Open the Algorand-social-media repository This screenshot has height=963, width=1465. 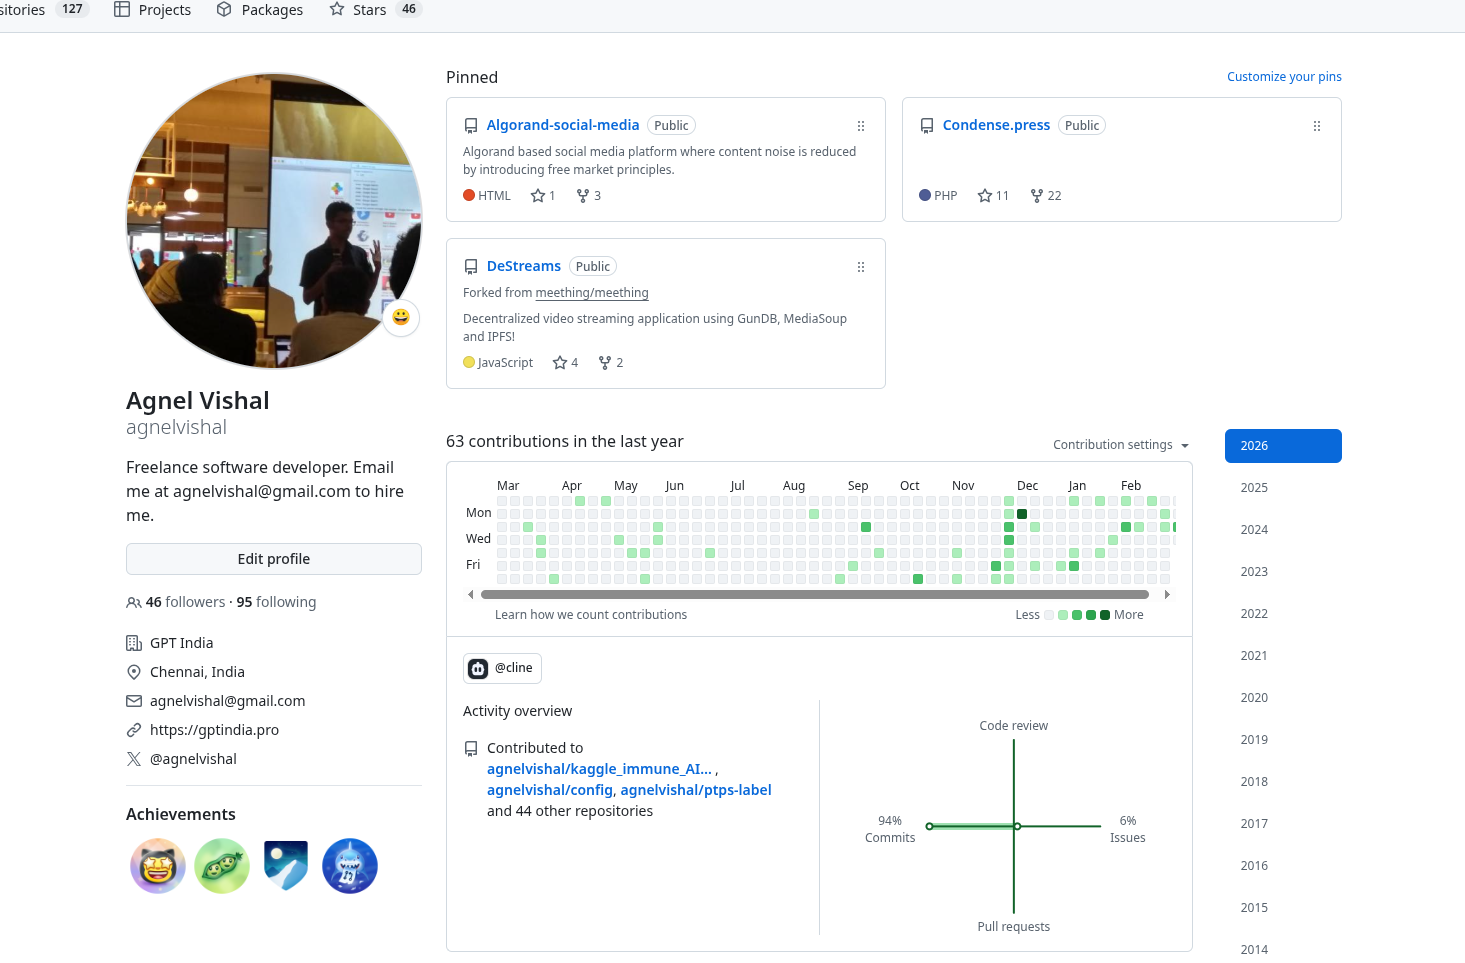[563, 125]
